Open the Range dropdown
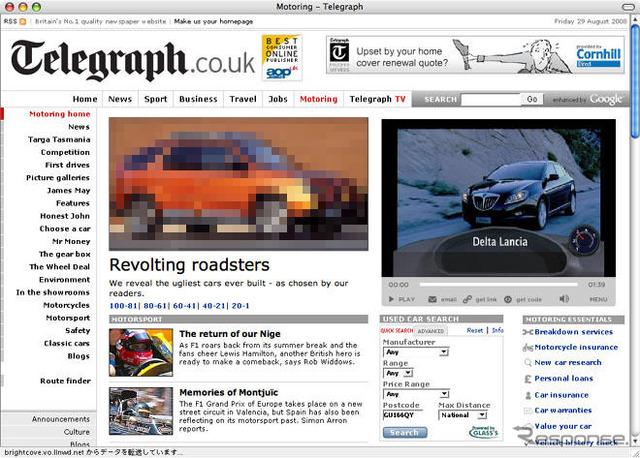The width and height of the screenshot is (640, 458). (398, 373)
